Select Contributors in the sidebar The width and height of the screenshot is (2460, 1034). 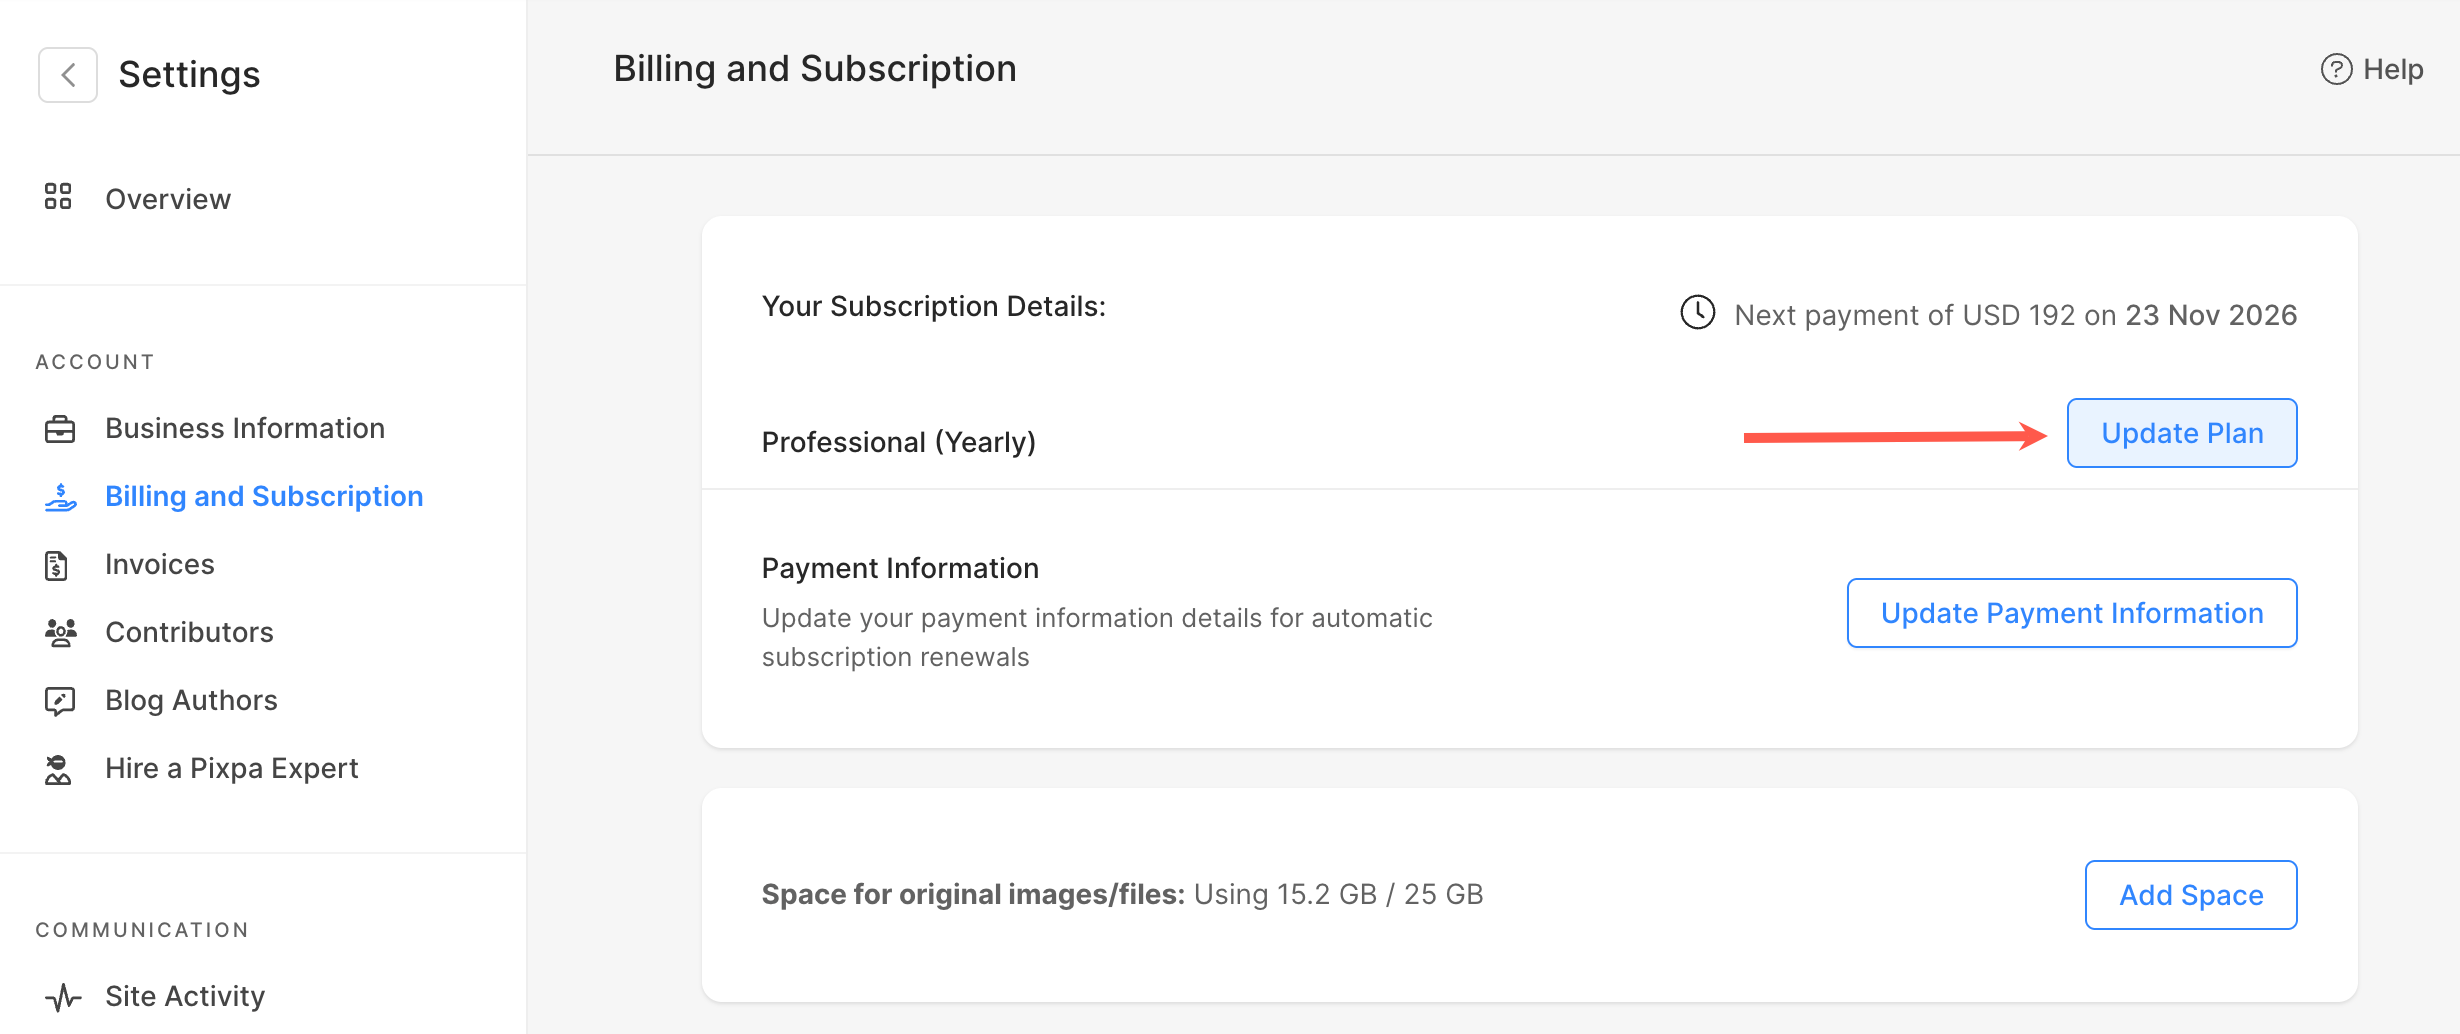[189, 632]
